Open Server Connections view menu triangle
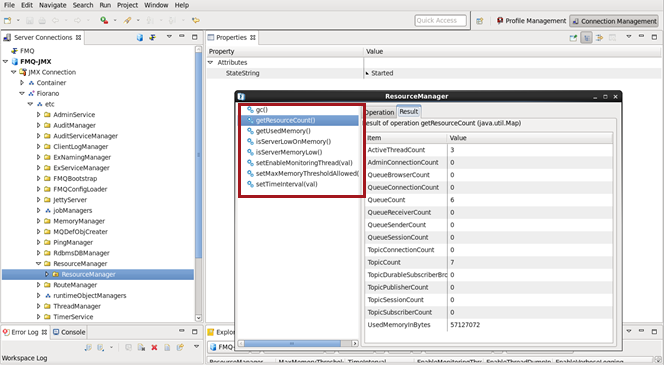The image size is (664, 365). tap(169, 36)
